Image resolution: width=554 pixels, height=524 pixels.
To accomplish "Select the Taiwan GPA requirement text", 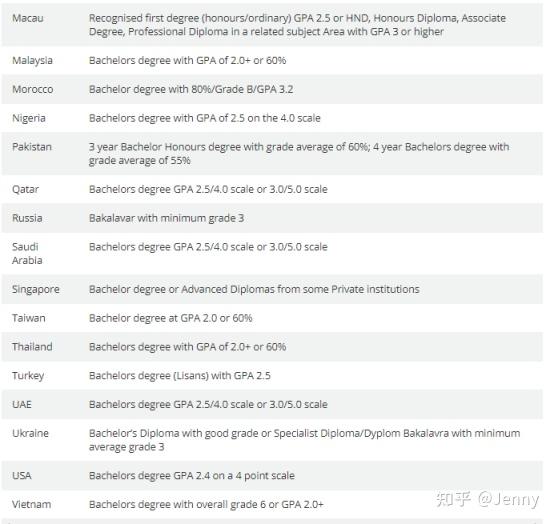I will tap(171, 318).
